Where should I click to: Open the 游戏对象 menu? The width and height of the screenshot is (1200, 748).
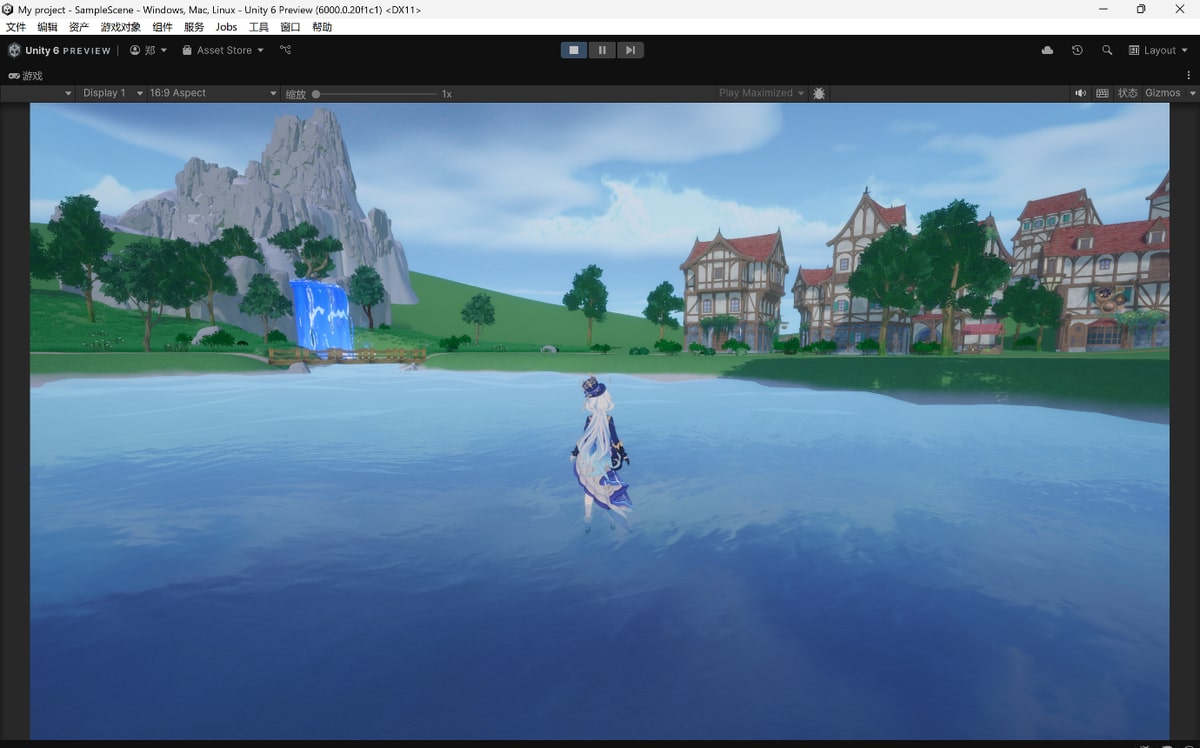point(121,27)
